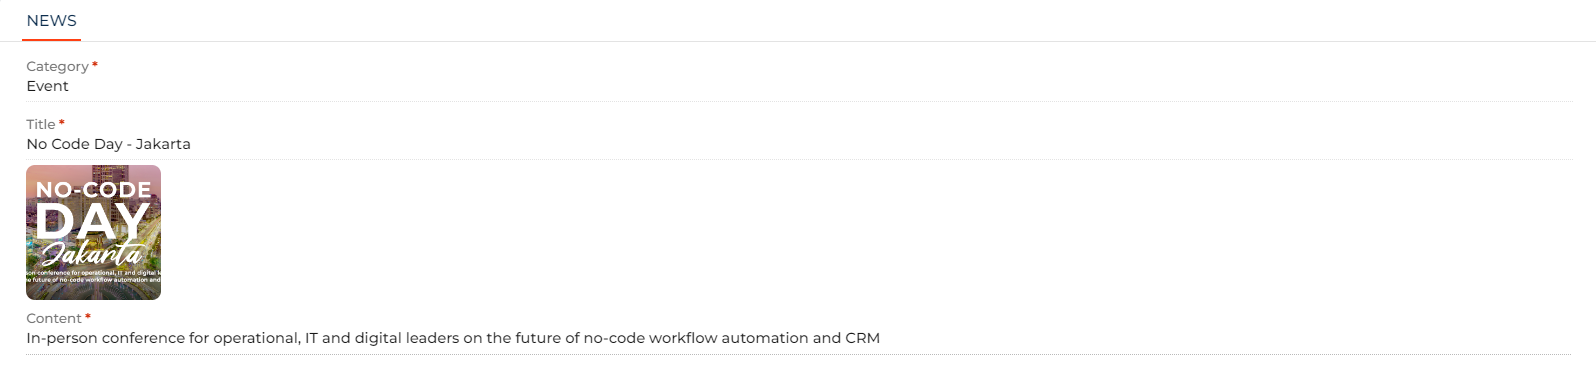This screenshot has height=370, width=1596.
Task: Click the large DAY text in the image
Action: (x=92, y=221)
